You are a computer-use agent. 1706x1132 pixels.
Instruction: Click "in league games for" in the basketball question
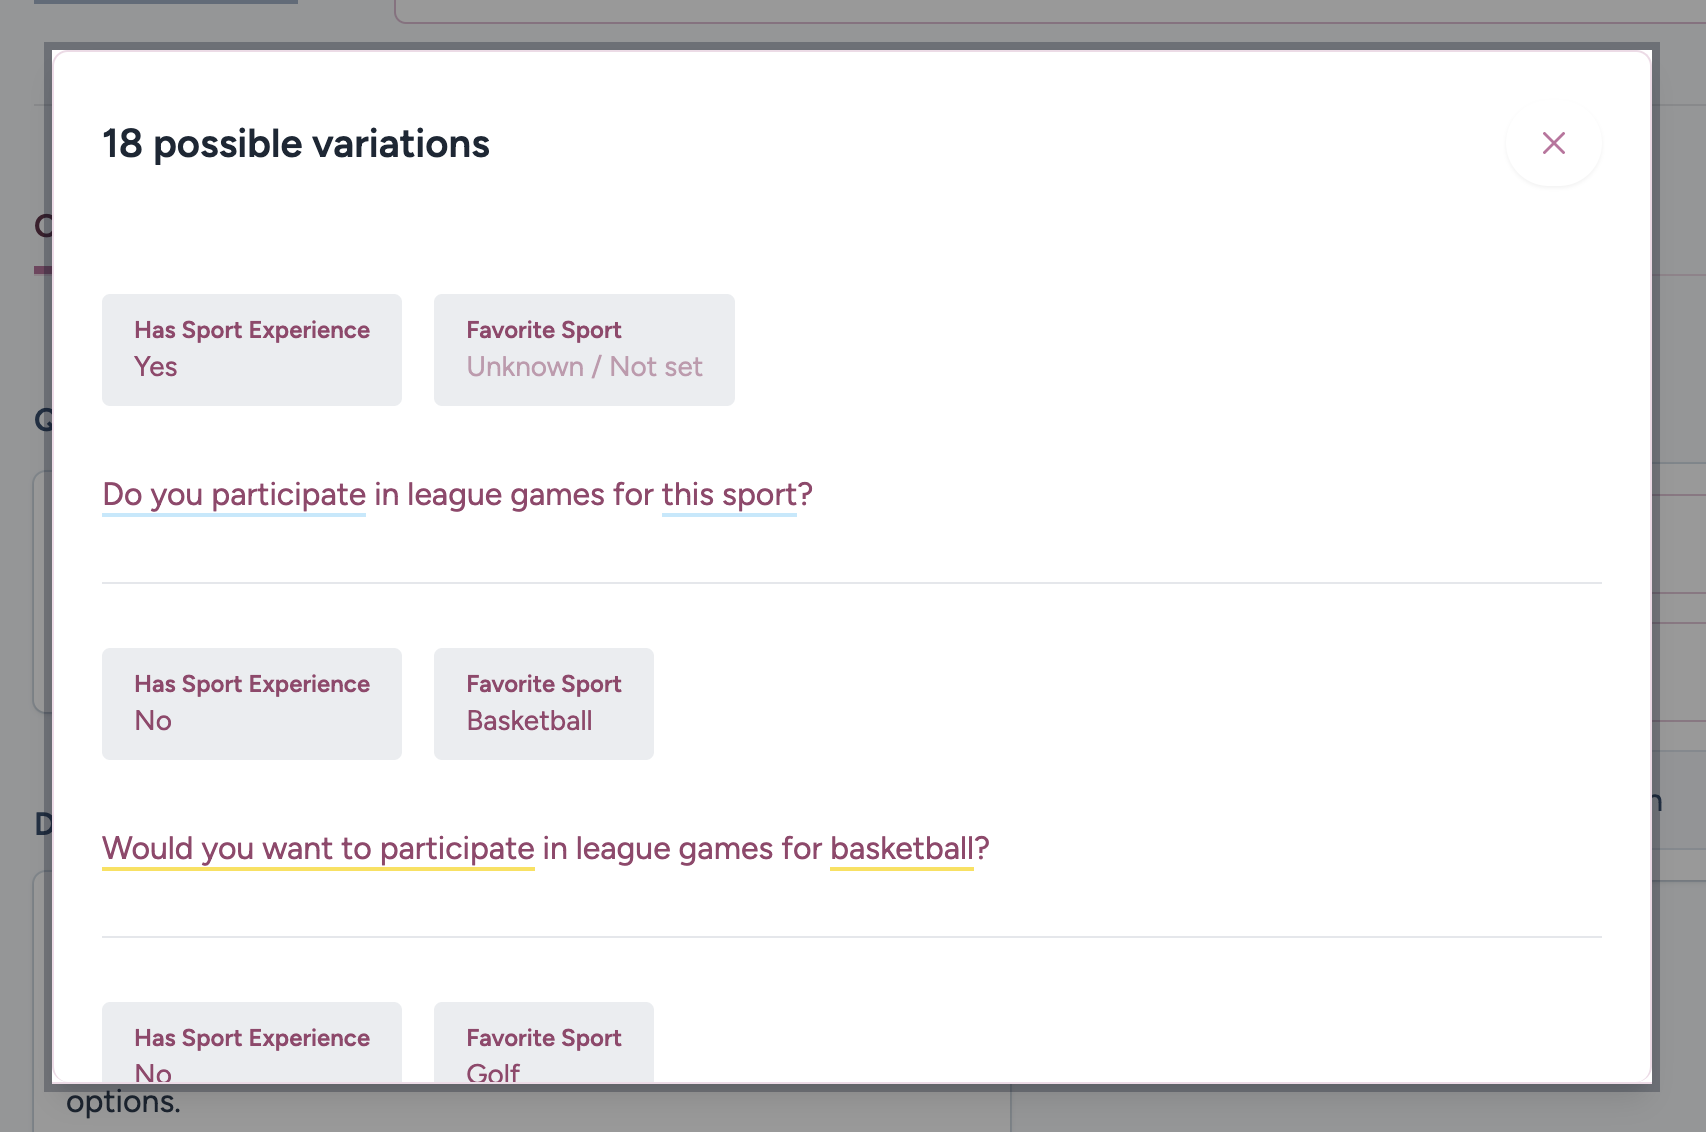[682, 848]
